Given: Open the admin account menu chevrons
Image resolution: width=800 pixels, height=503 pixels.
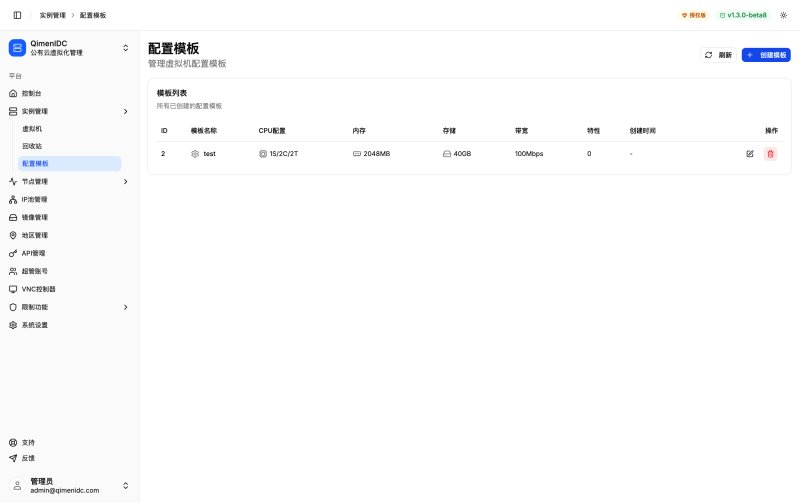Looking at the screenshot, I should coord(126,486).
